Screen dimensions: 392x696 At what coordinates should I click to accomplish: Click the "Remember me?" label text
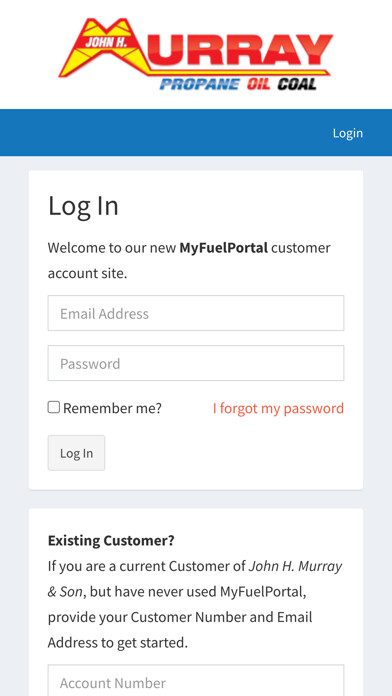pos(112,408)
